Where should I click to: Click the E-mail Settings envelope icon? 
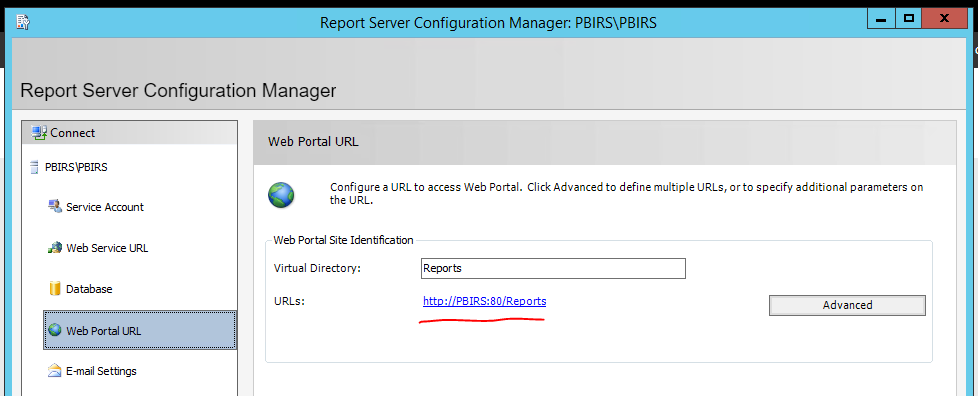(x=55, y=370)
